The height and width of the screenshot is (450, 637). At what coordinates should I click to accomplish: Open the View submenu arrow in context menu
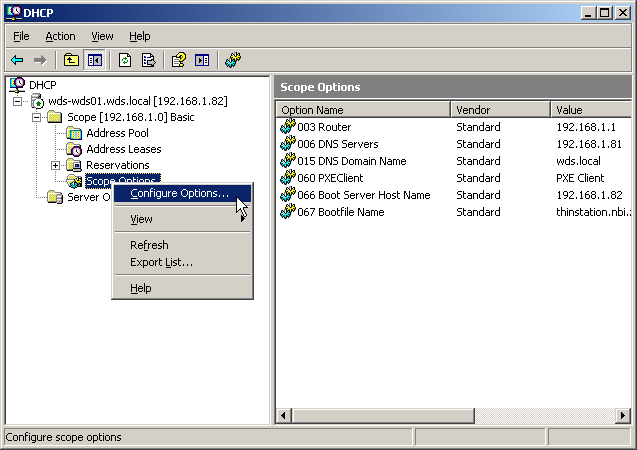click(243, 219)
